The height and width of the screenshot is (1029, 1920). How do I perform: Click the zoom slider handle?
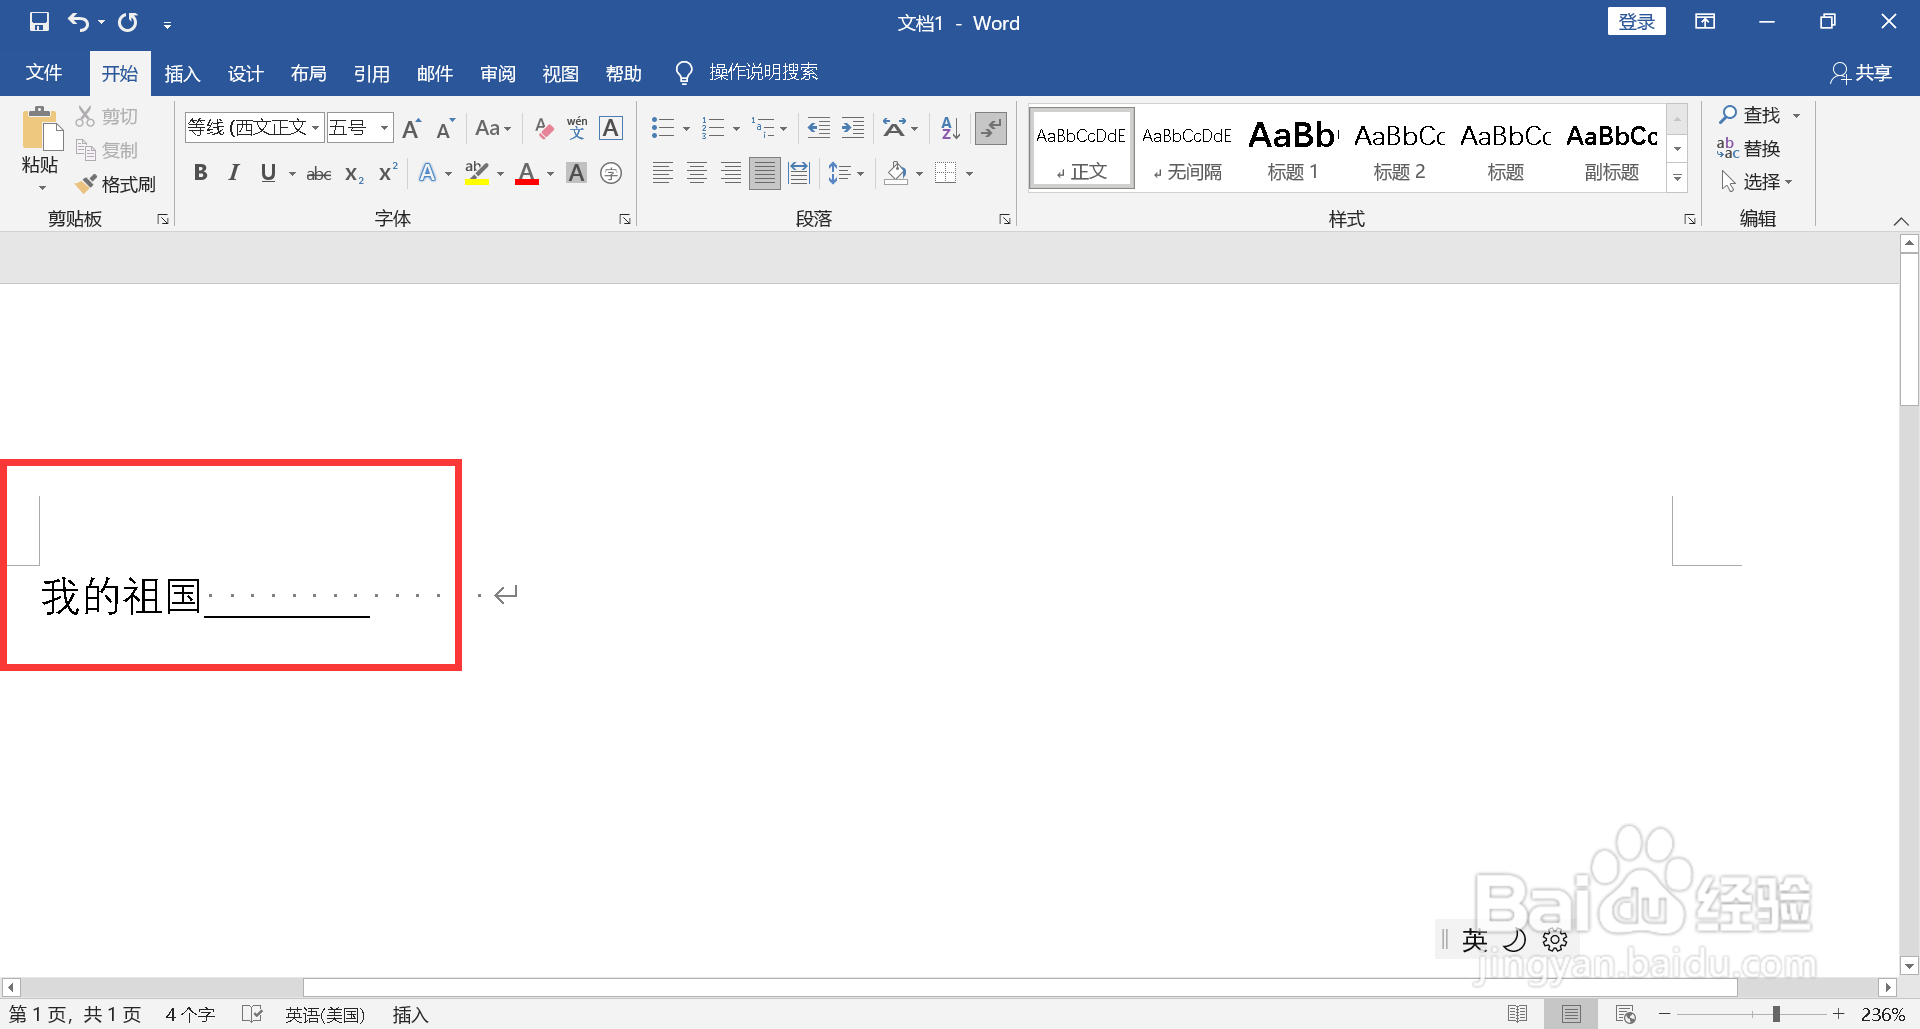(1776, 1014)
